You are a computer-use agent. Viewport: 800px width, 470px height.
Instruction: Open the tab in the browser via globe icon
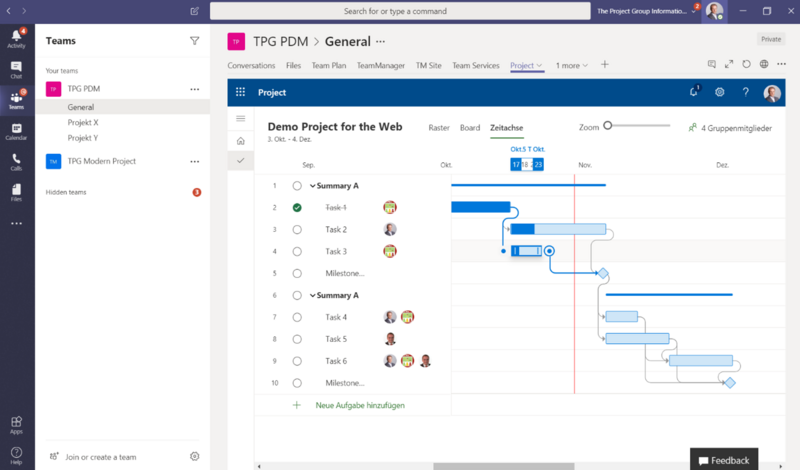point(764,64)
